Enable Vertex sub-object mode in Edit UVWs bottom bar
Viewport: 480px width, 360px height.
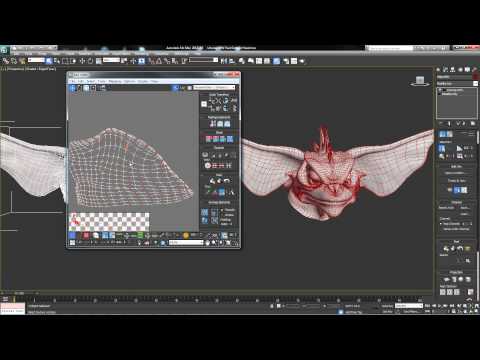[72, 235]
